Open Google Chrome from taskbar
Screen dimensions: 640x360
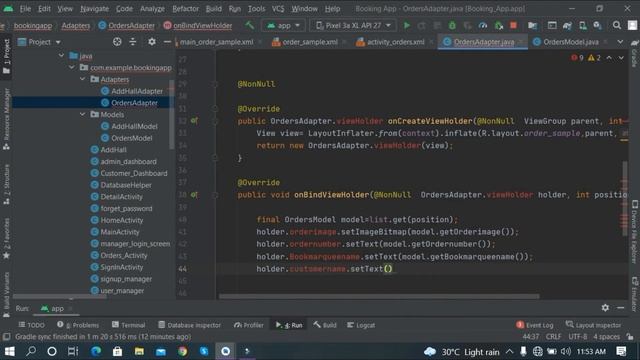coord(182,351)
